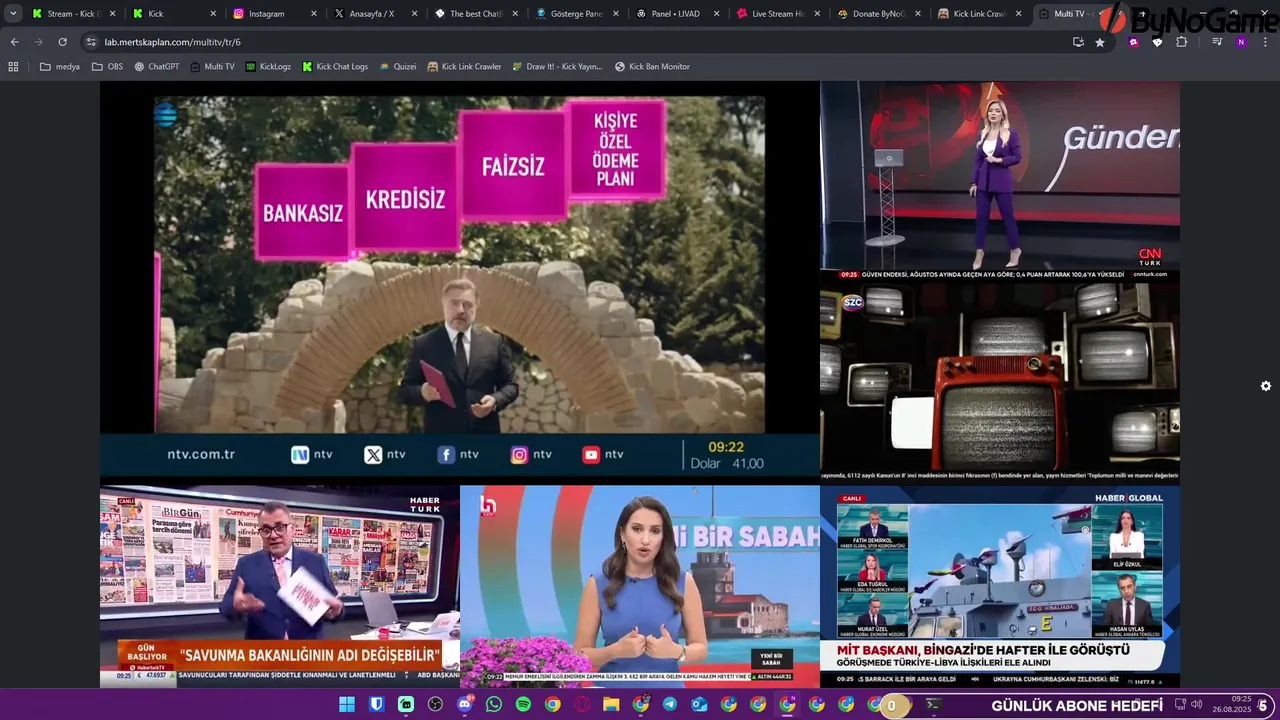The image size is (1280, 720).
Task: Switch to the Gösterge Paneli tab
Action: (577, 14)
